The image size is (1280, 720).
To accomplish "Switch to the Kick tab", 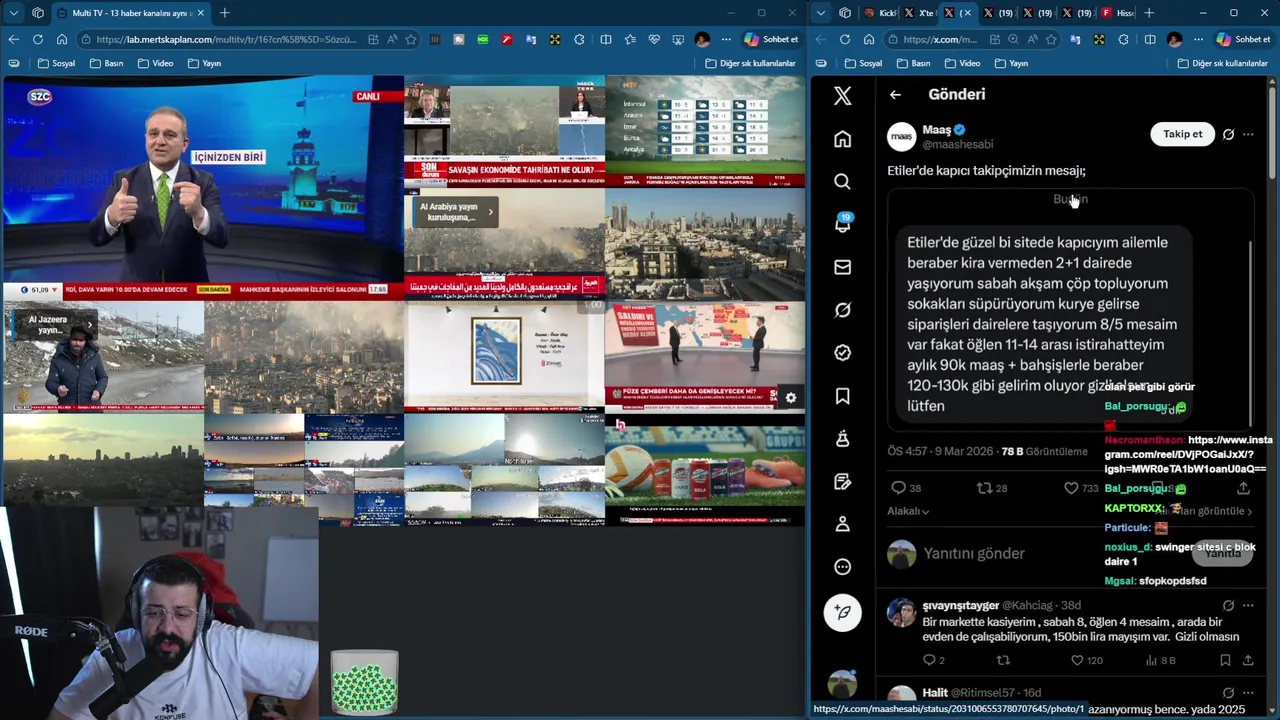I will 880,13.
